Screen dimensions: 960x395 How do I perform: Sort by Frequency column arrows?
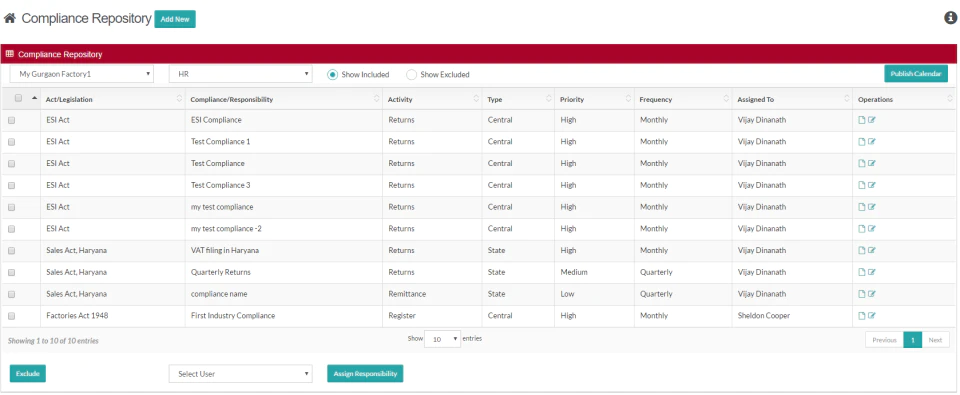pyautogui.click(x=726, y=99)
